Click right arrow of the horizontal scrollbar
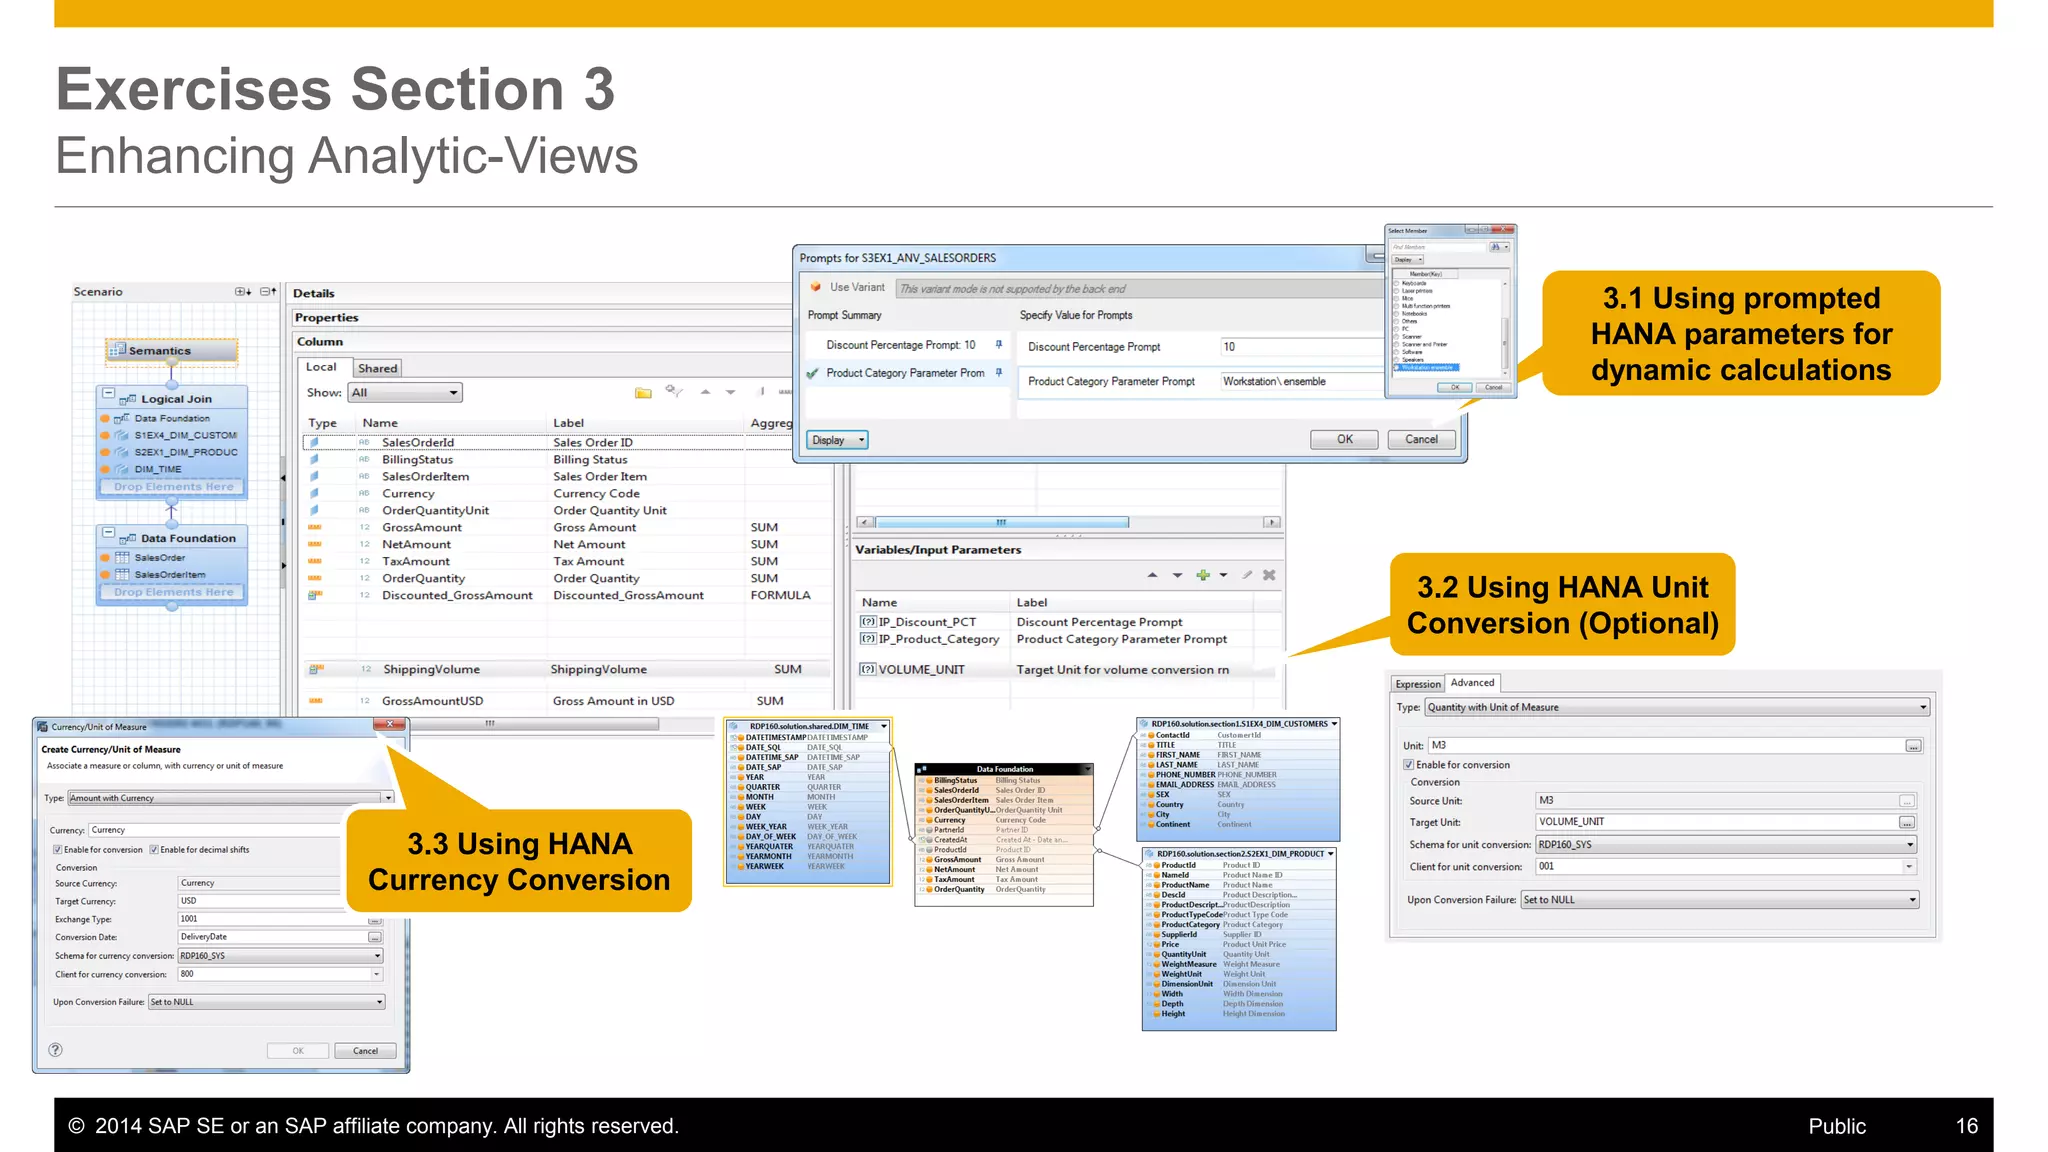Screen dimensions: 2048x1152 coord(1271,522)
